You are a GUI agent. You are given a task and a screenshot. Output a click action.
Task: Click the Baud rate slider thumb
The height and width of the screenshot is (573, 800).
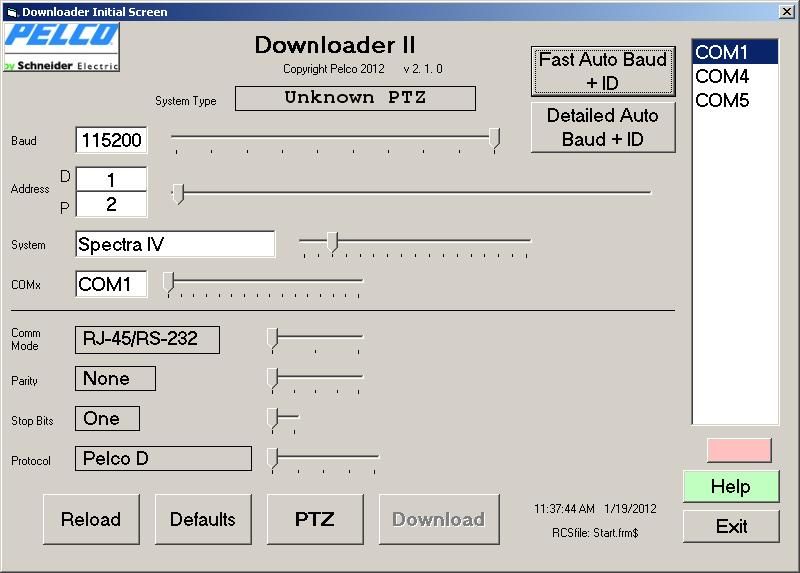[494, 138]
